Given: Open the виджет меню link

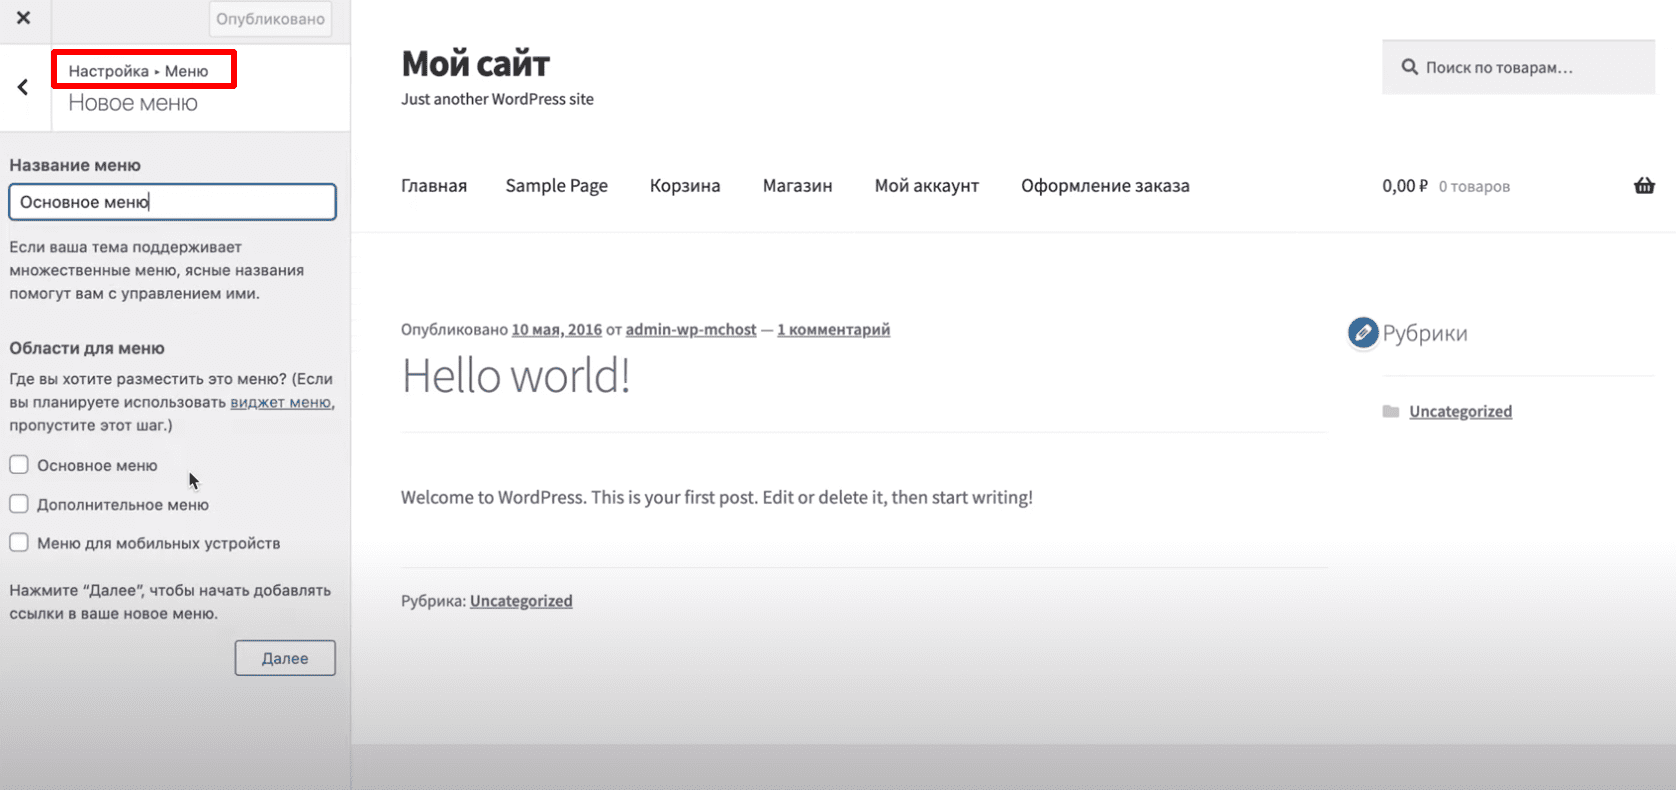Looking at the screenshot, I should (x=281, y=402).
